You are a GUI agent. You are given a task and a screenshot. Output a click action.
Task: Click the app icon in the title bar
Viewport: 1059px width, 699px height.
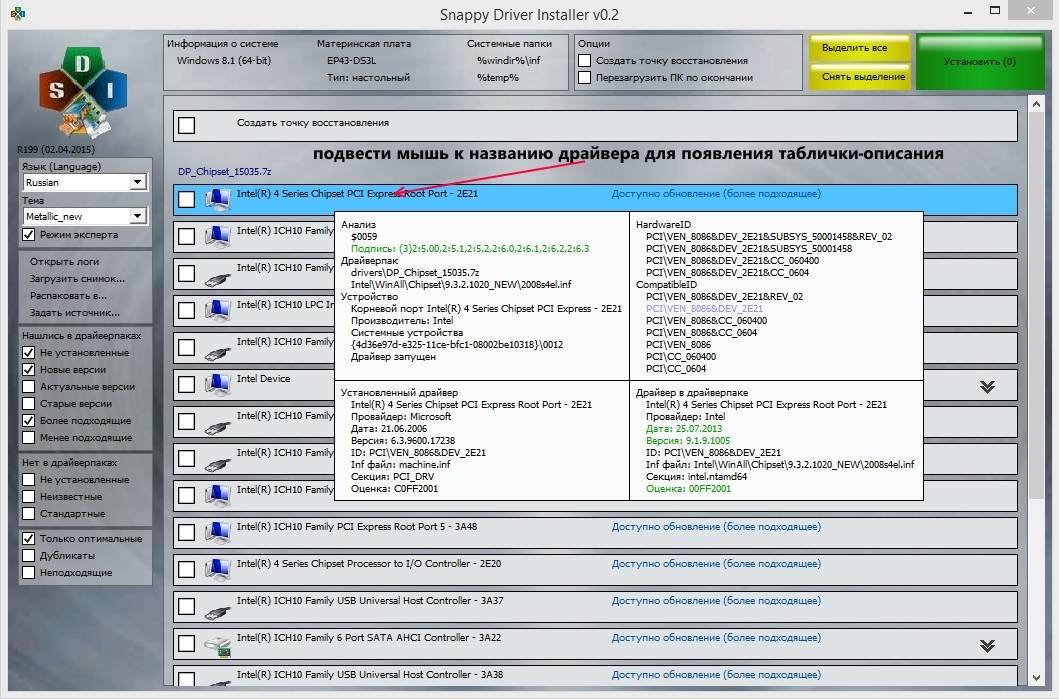(x=18, y=14)
